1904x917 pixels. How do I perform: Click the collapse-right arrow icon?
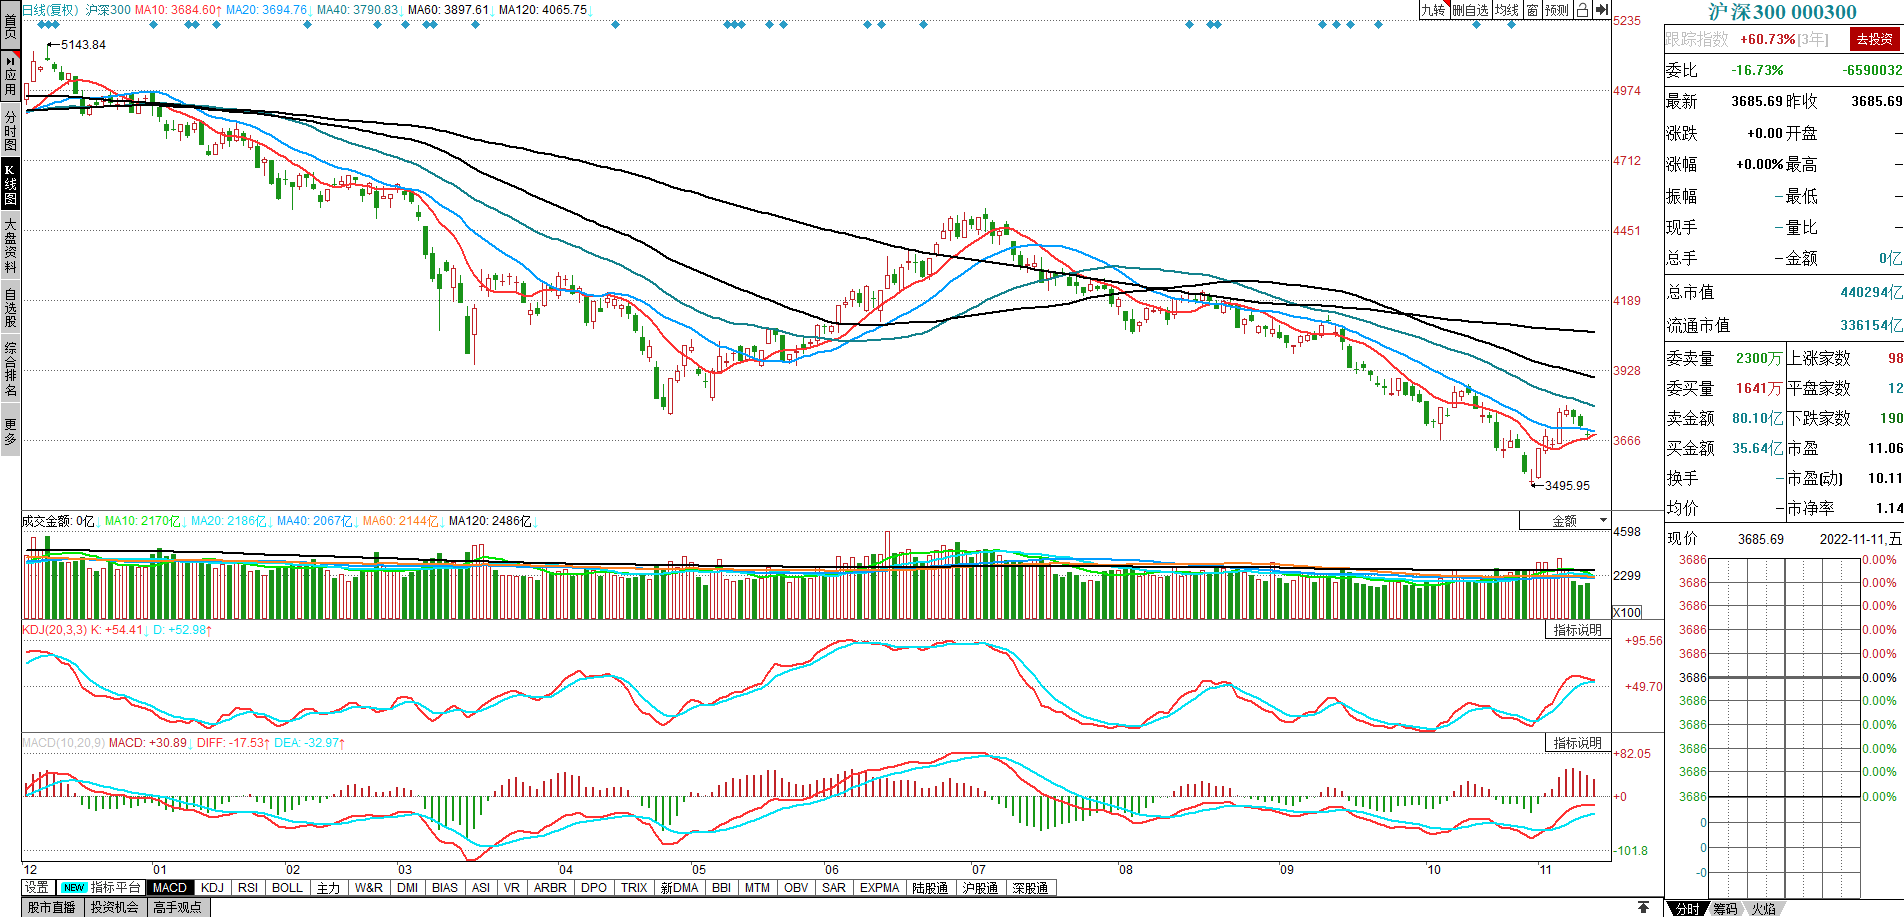[1601, 10]
